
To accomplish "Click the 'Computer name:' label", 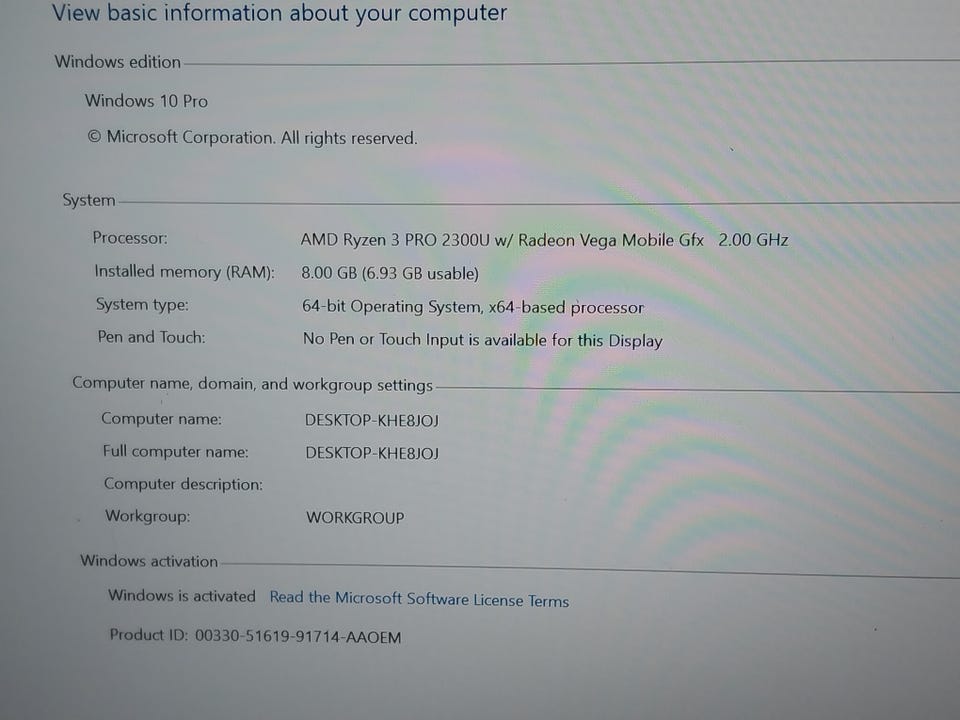I will pos(162,419).
